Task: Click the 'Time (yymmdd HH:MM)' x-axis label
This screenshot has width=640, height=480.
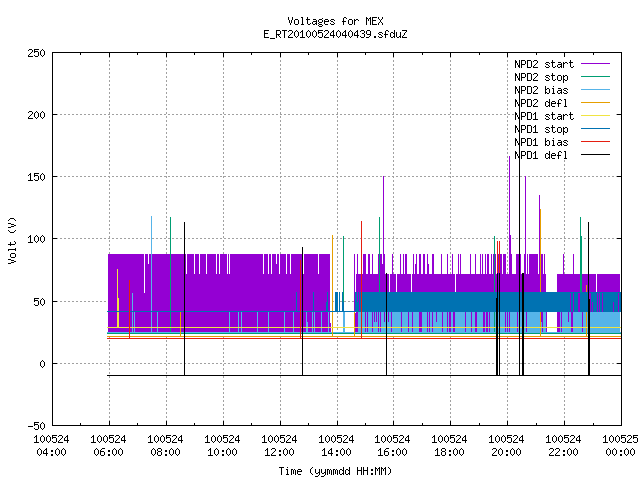Action: 335,471
